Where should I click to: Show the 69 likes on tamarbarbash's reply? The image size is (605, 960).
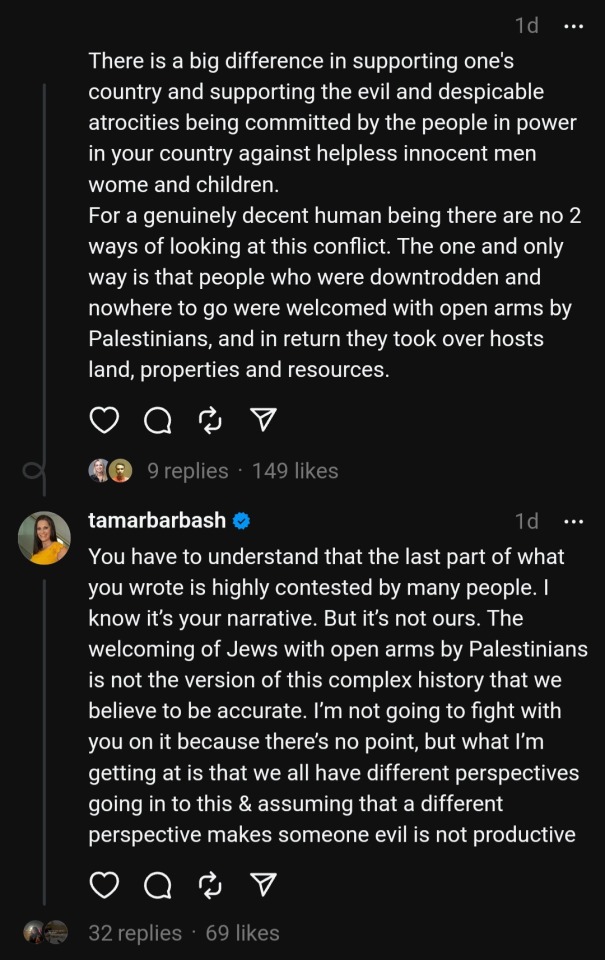(x=242, y=933)
